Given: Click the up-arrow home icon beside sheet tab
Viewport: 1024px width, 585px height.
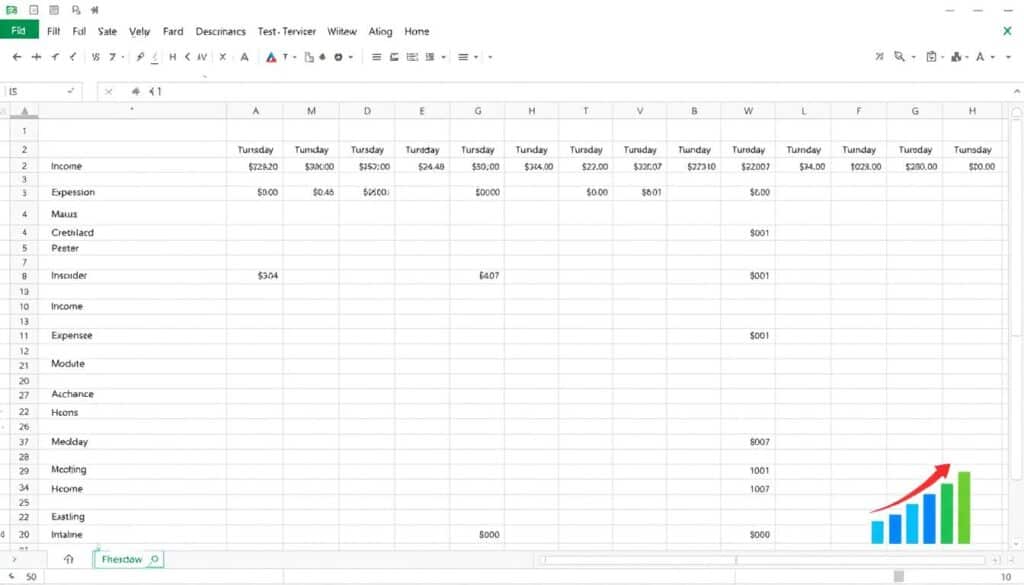Looking at the screenshot, I should coord(69,560).
